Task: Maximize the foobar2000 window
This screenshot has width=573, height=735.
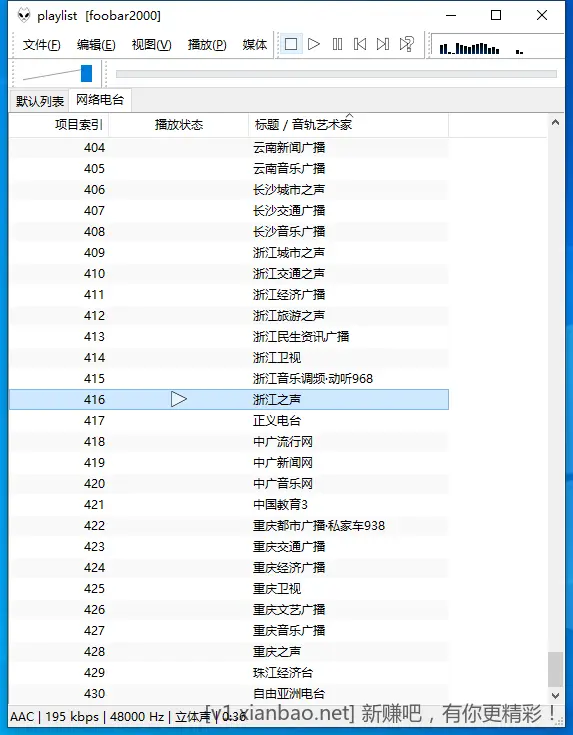Action: tap(496, 15)
